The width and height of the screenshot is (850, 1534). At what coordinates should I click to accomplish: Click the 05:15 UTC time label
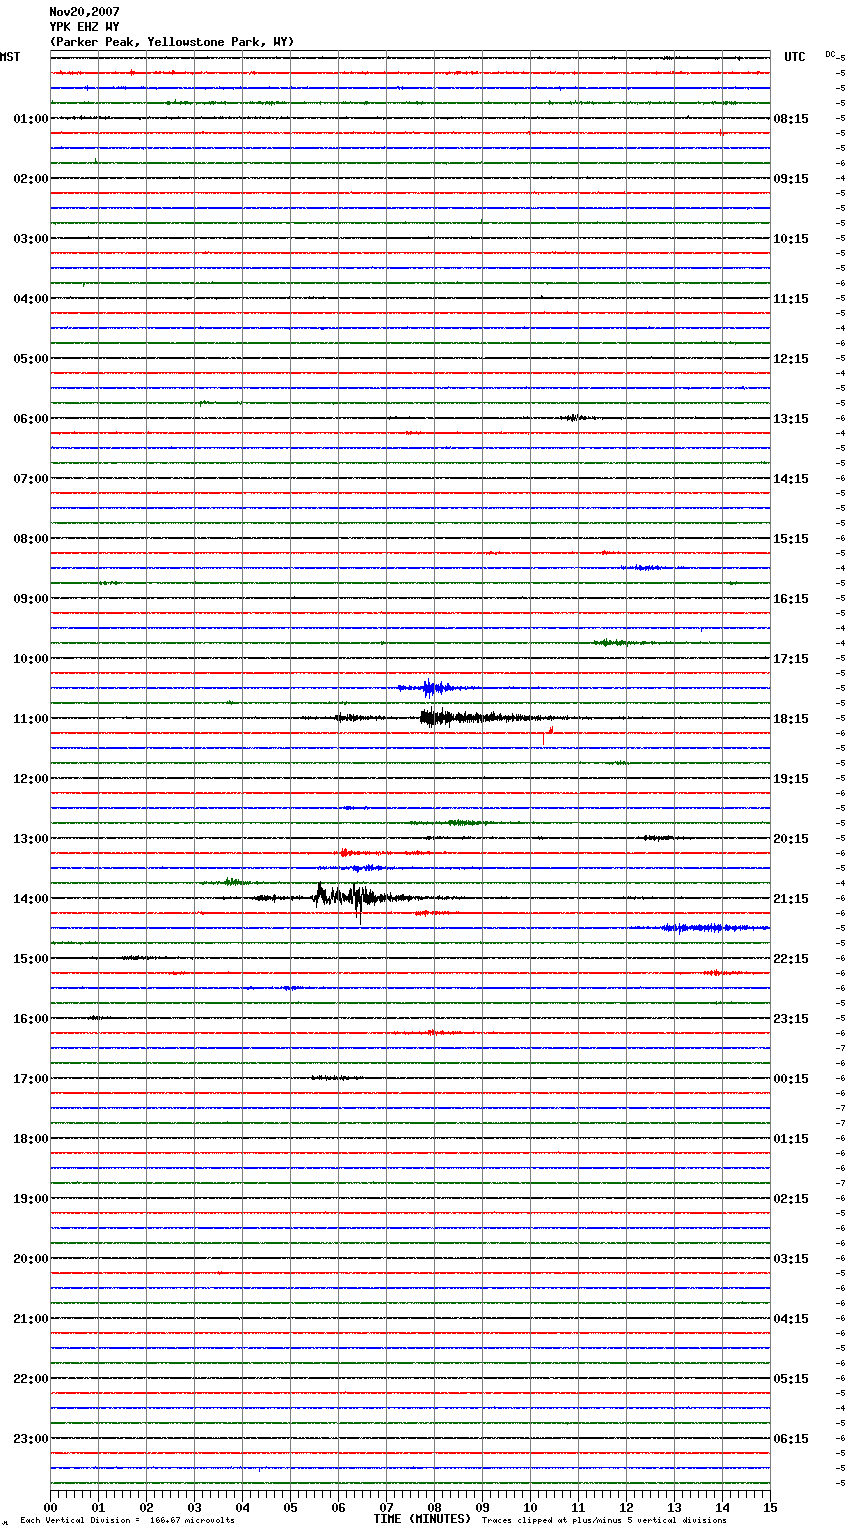791,1379
